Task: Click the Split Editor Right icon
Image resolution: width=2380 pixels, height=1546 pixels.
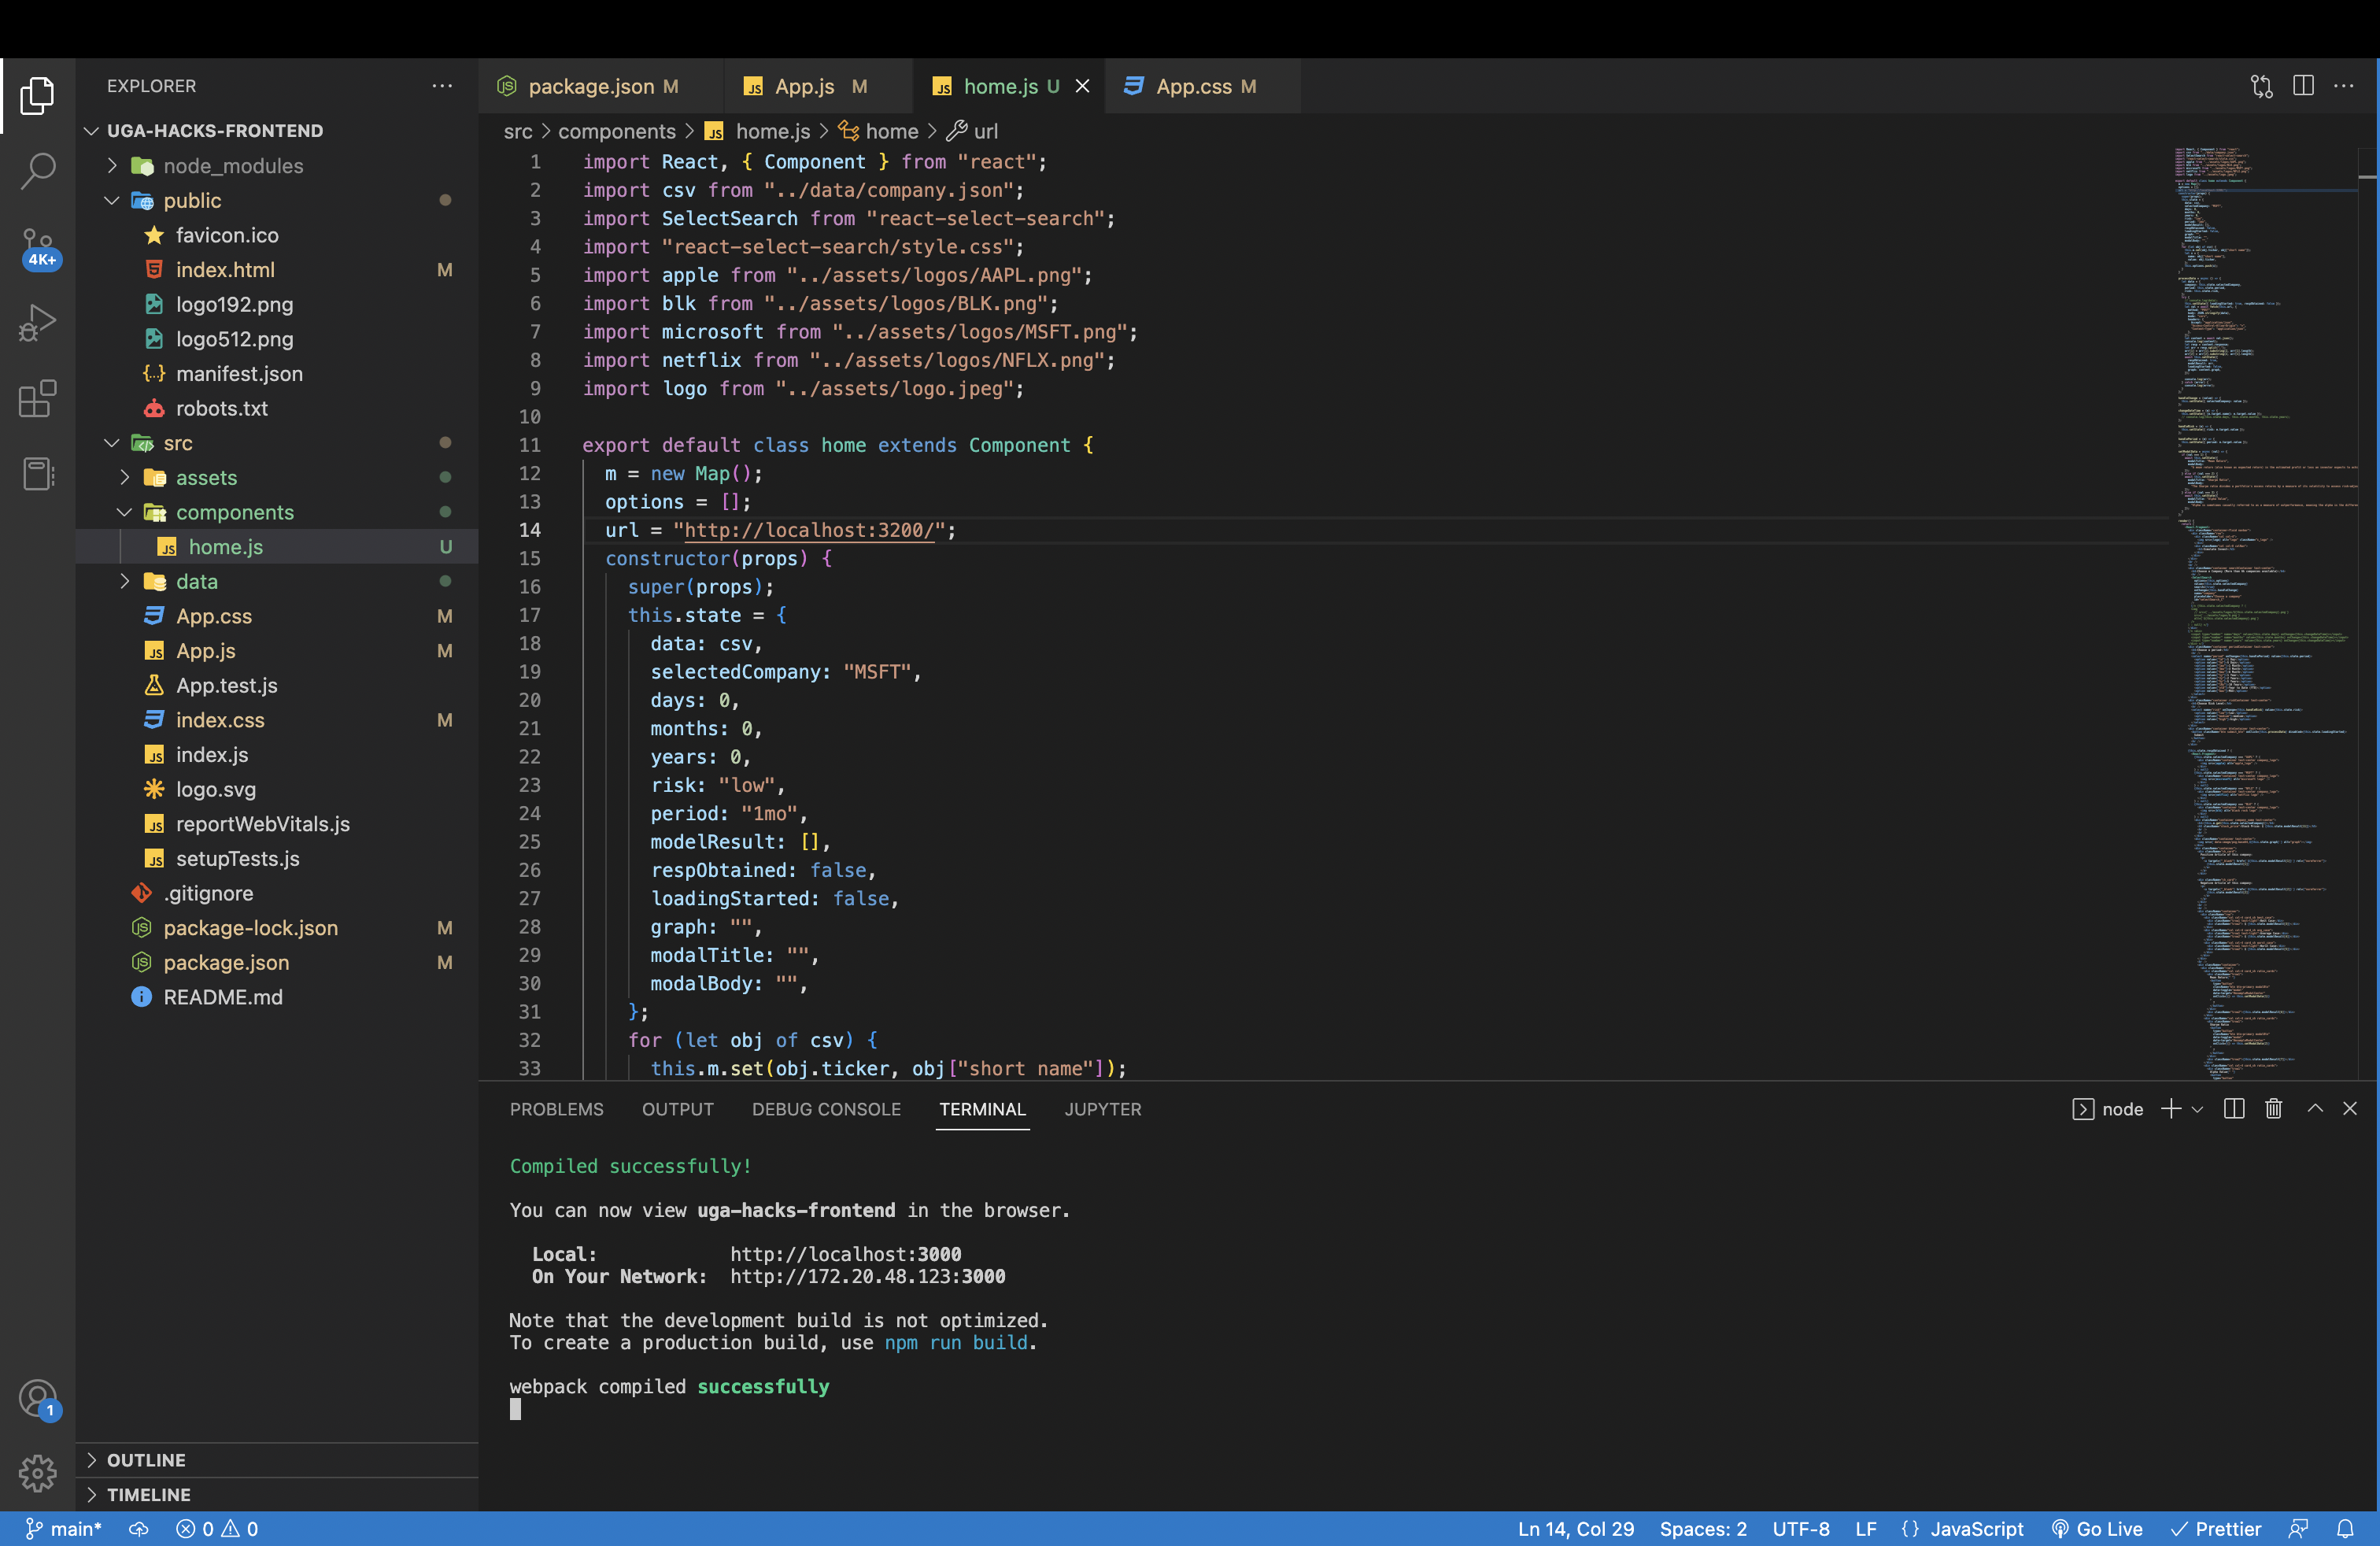Action: point(2303,86)
